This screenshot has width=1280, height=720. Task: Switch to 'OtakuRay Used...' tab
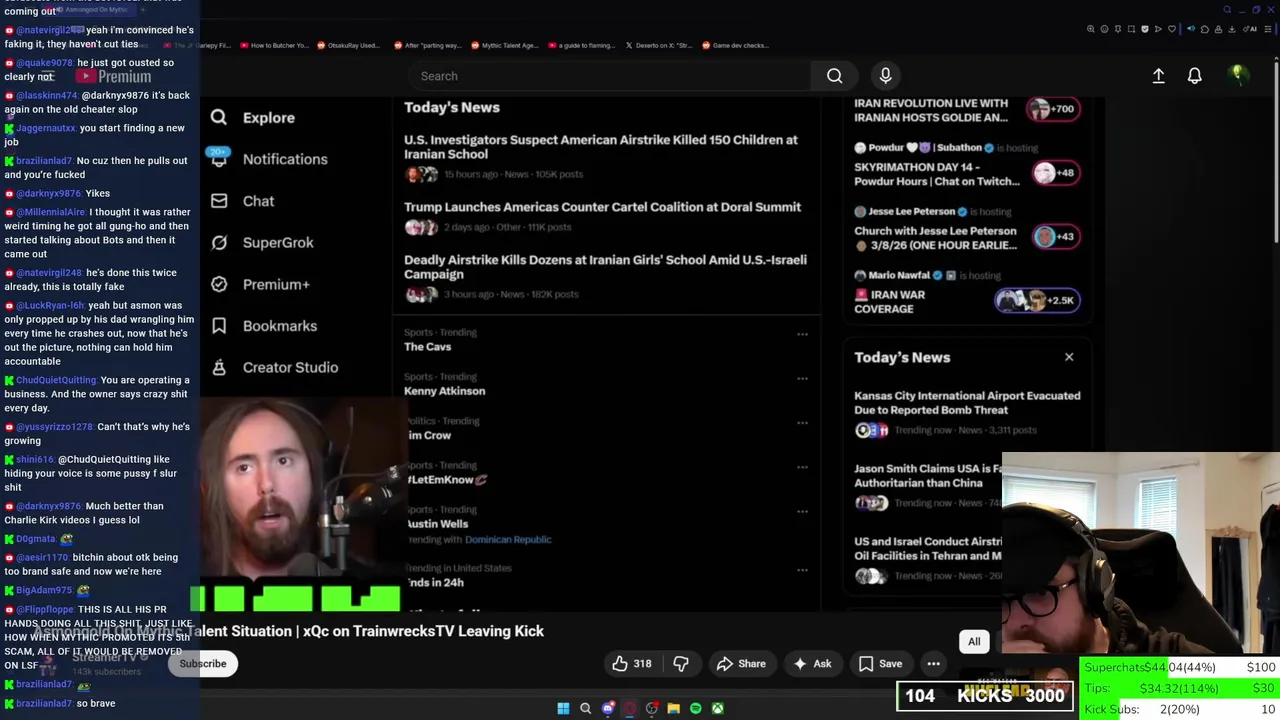click(350, 45)
